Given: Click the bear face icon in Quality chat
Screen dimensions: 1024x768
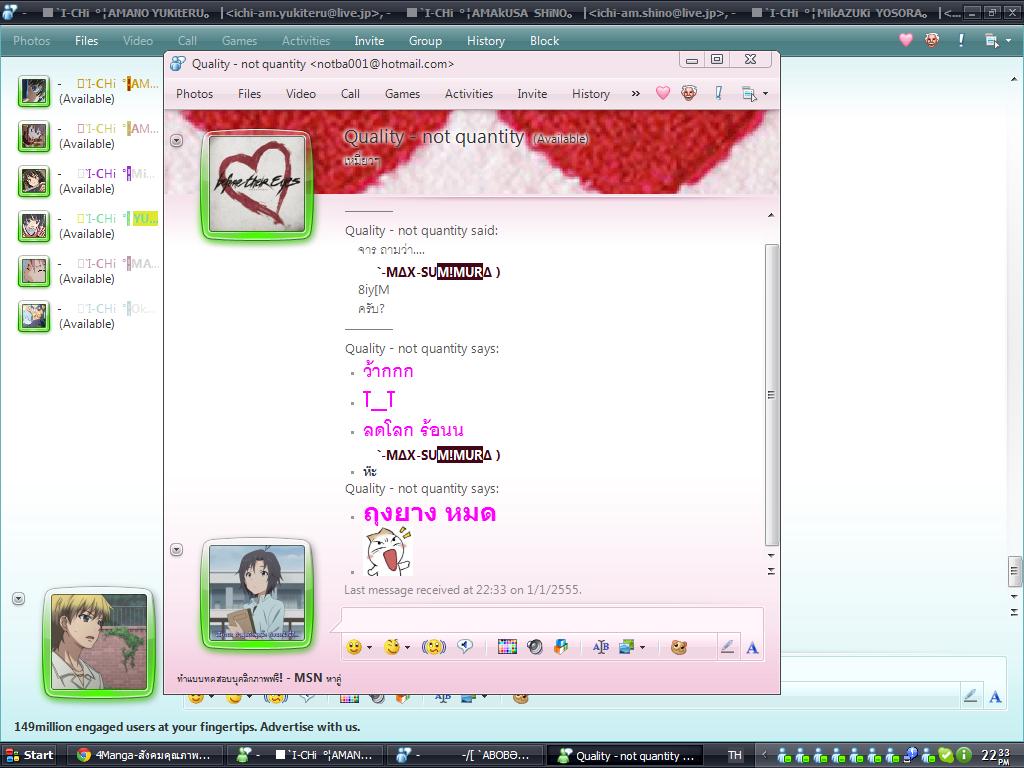Looking at the screenshot, I should (x=679, y=647).
